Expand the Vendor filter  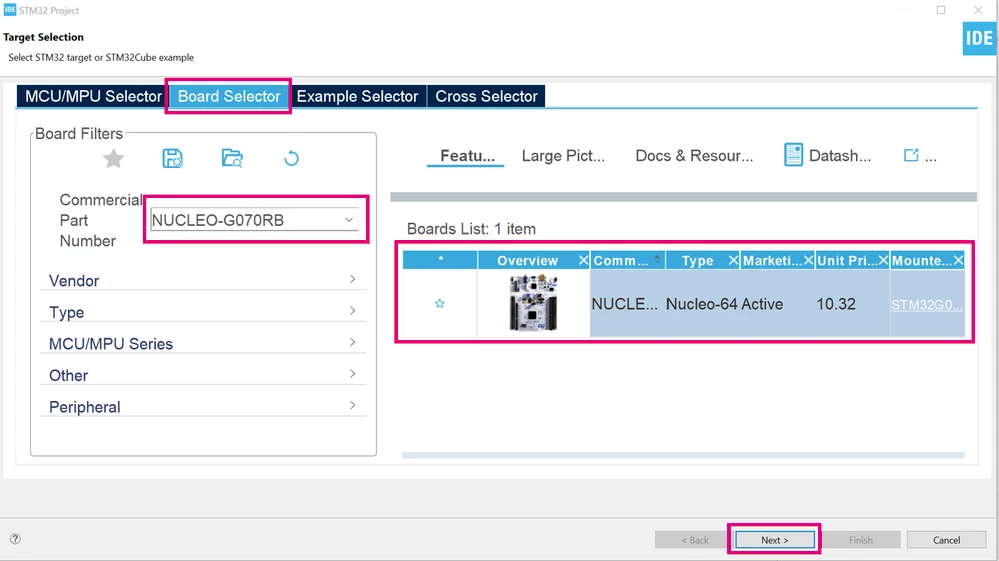click(x=203, y=280)
